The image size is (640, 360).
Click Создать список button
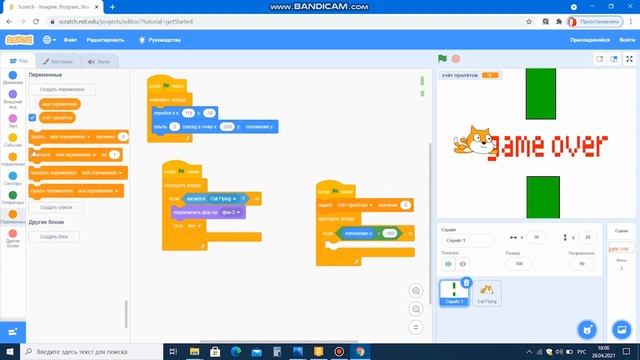point(56,207)
